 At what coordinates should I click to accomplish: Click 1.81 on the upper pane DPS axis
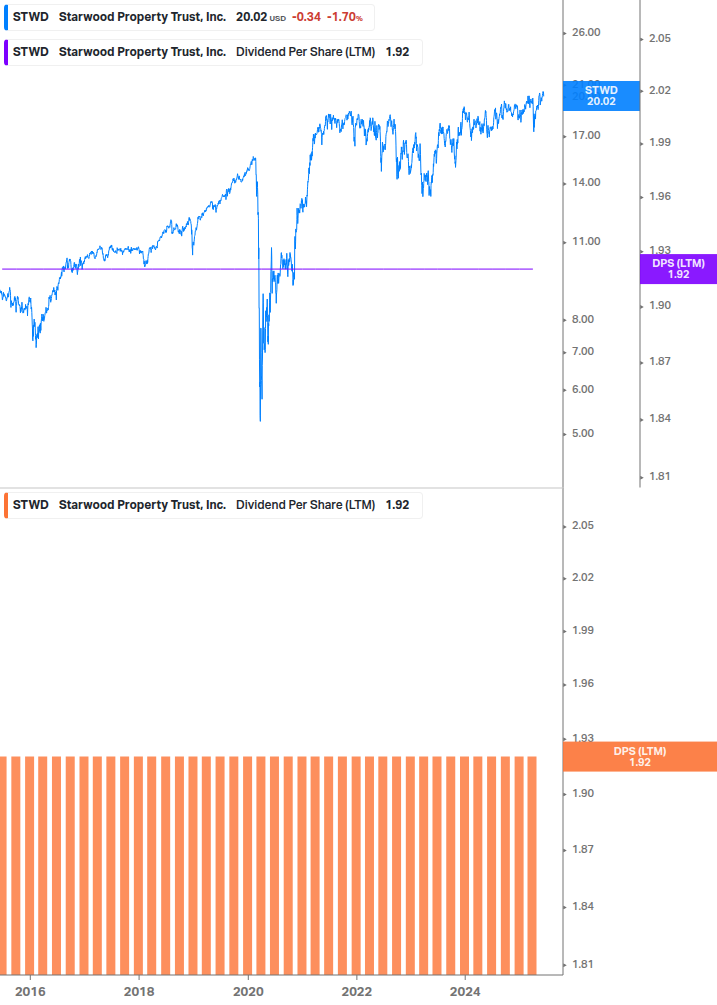point(660,476)
